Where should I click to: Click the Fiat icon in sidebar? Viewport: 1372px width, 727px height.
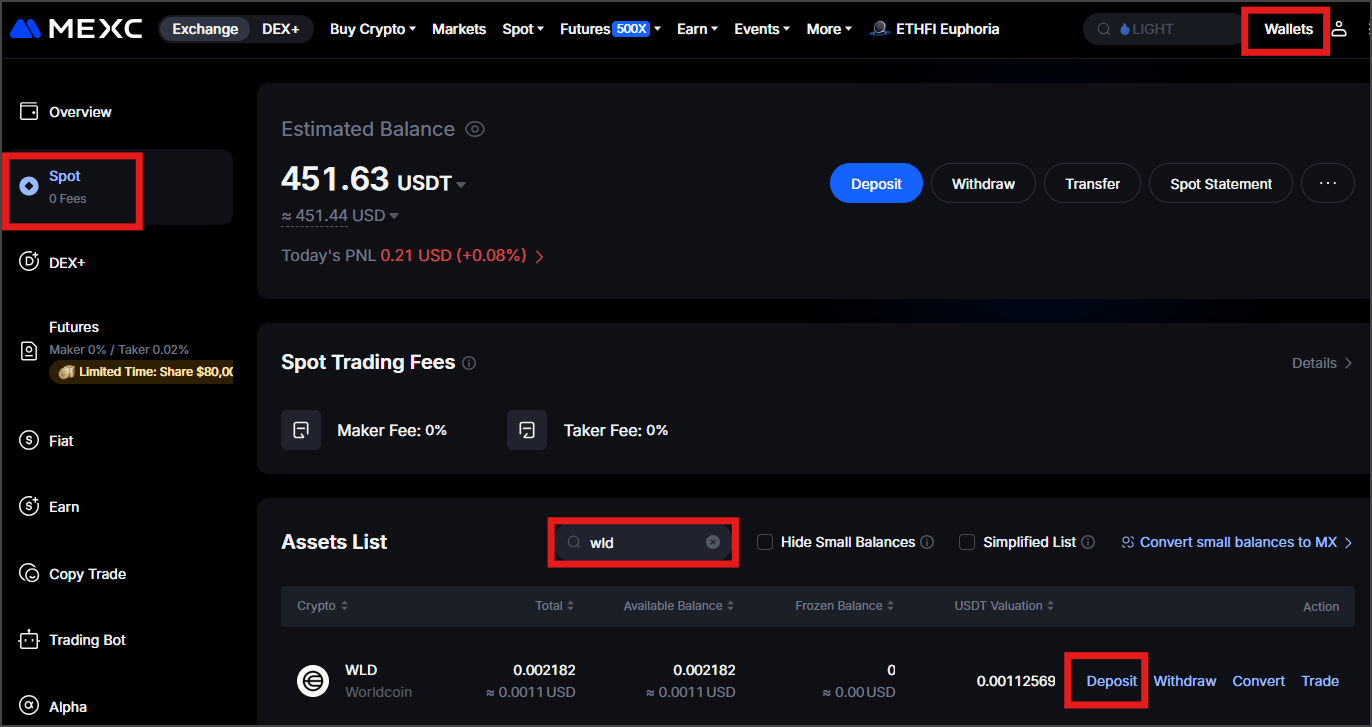(29, 441)
